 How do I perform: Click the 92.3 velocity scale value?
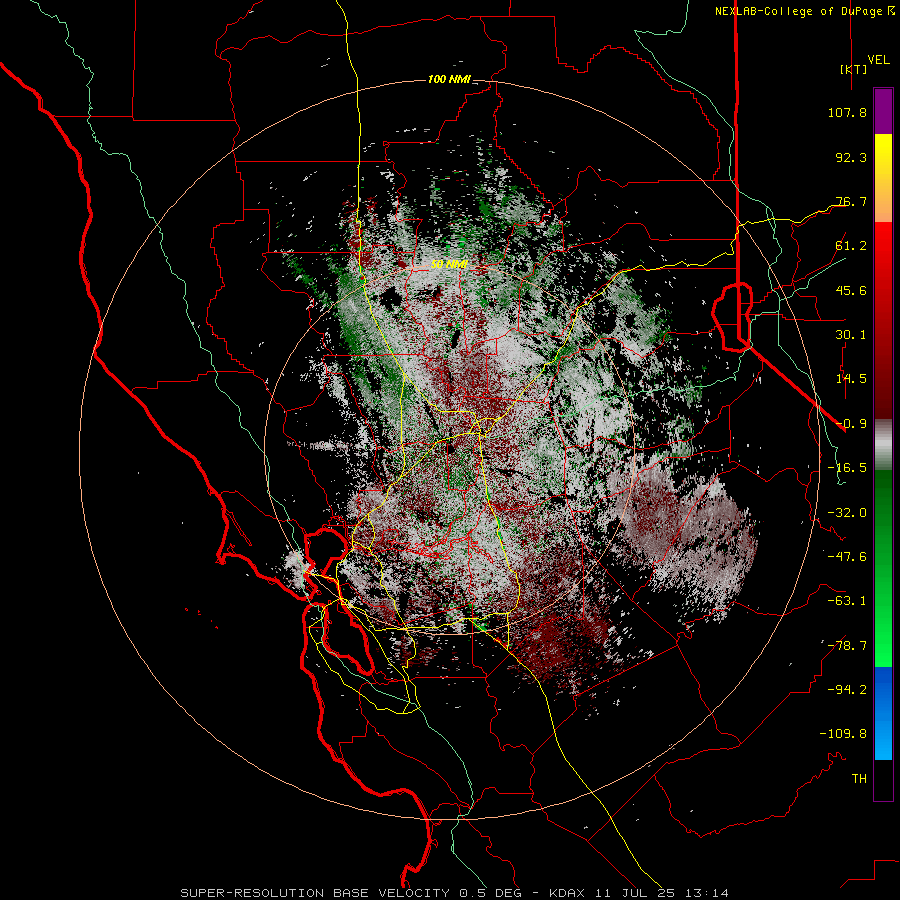pos(851,157)
